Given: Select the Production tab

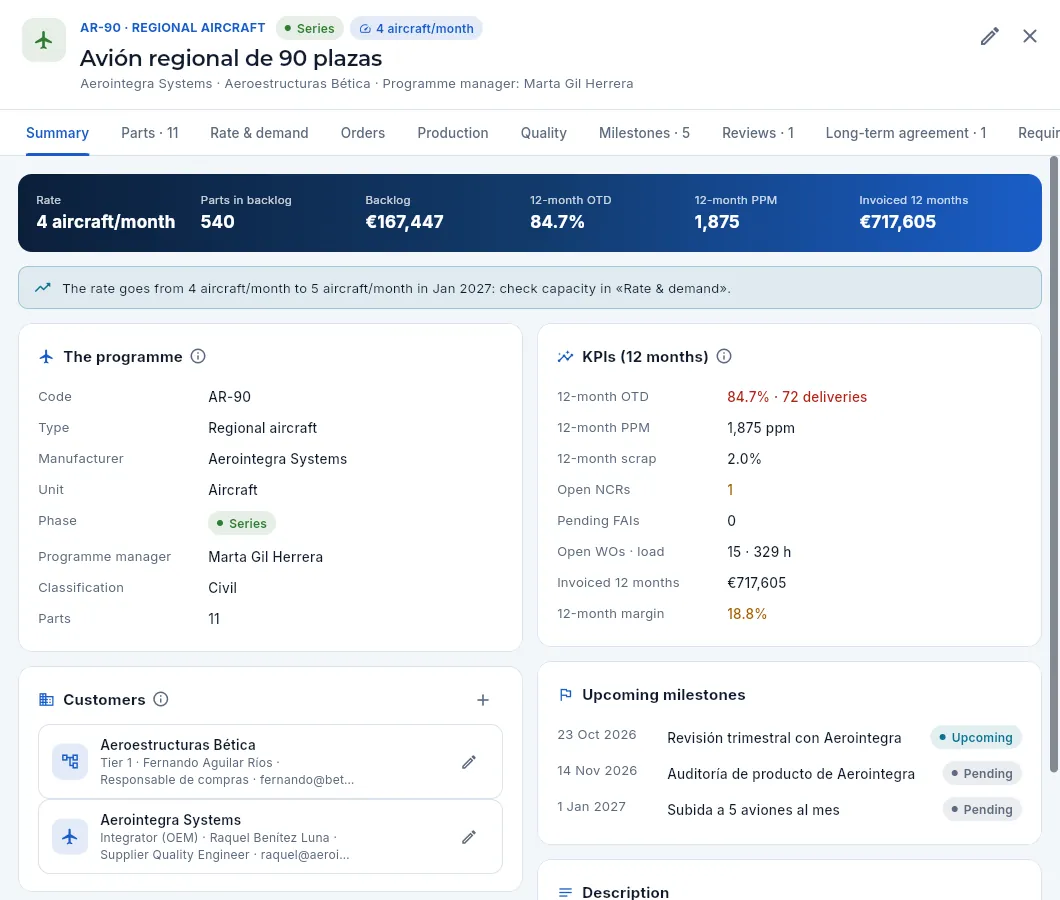Looking at the screenshot, I should point(453,133).
